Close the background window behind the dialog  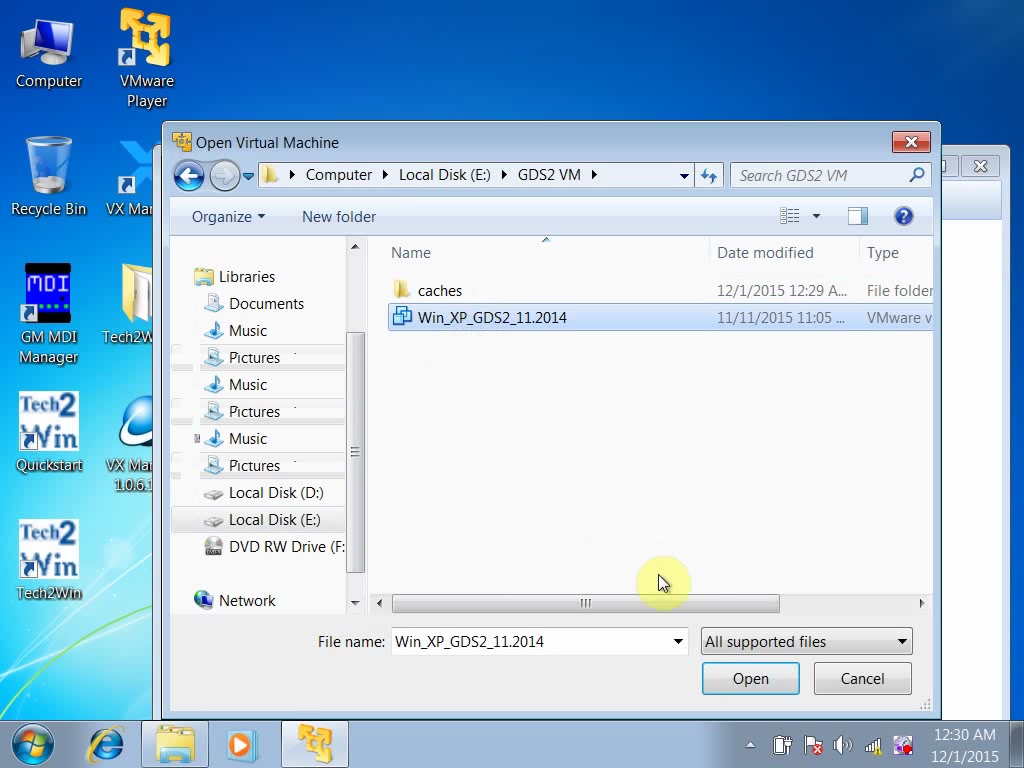click(x=980, y=166)
